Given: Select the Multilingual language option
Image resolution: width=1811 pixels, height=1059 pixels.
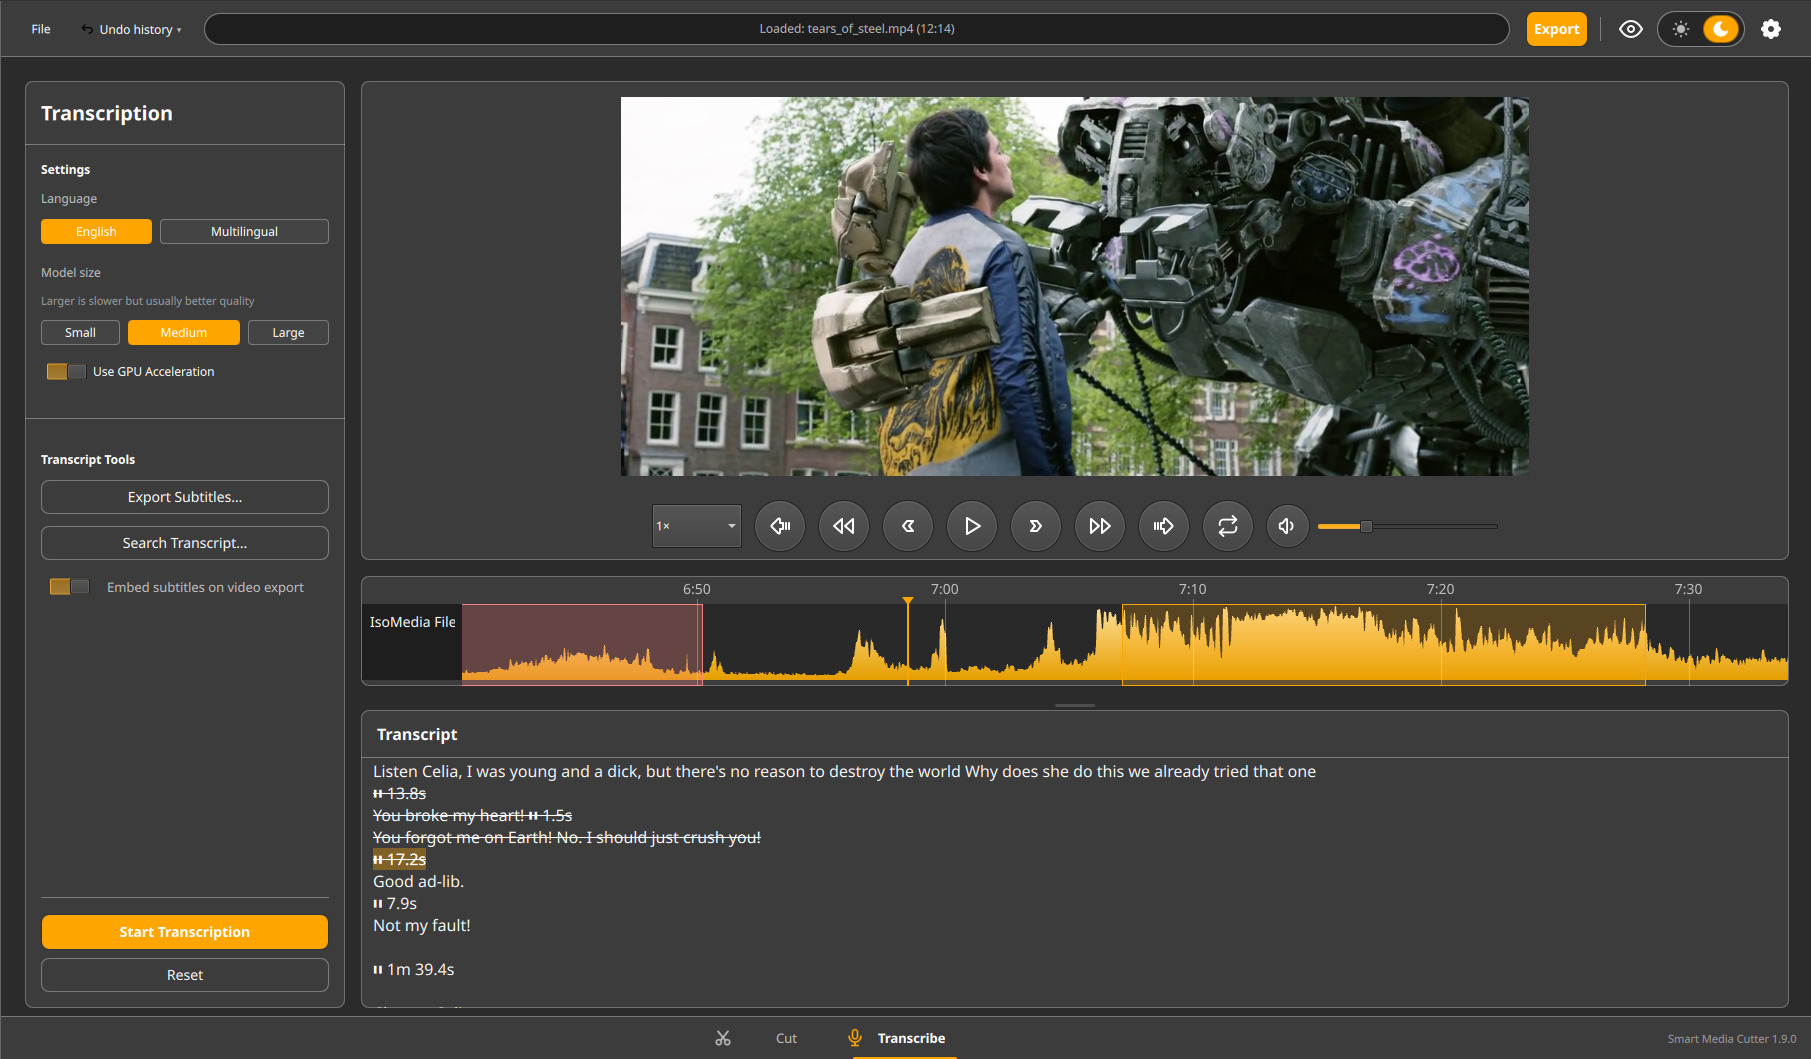Looking at the screenshot, I should [244, 231].
